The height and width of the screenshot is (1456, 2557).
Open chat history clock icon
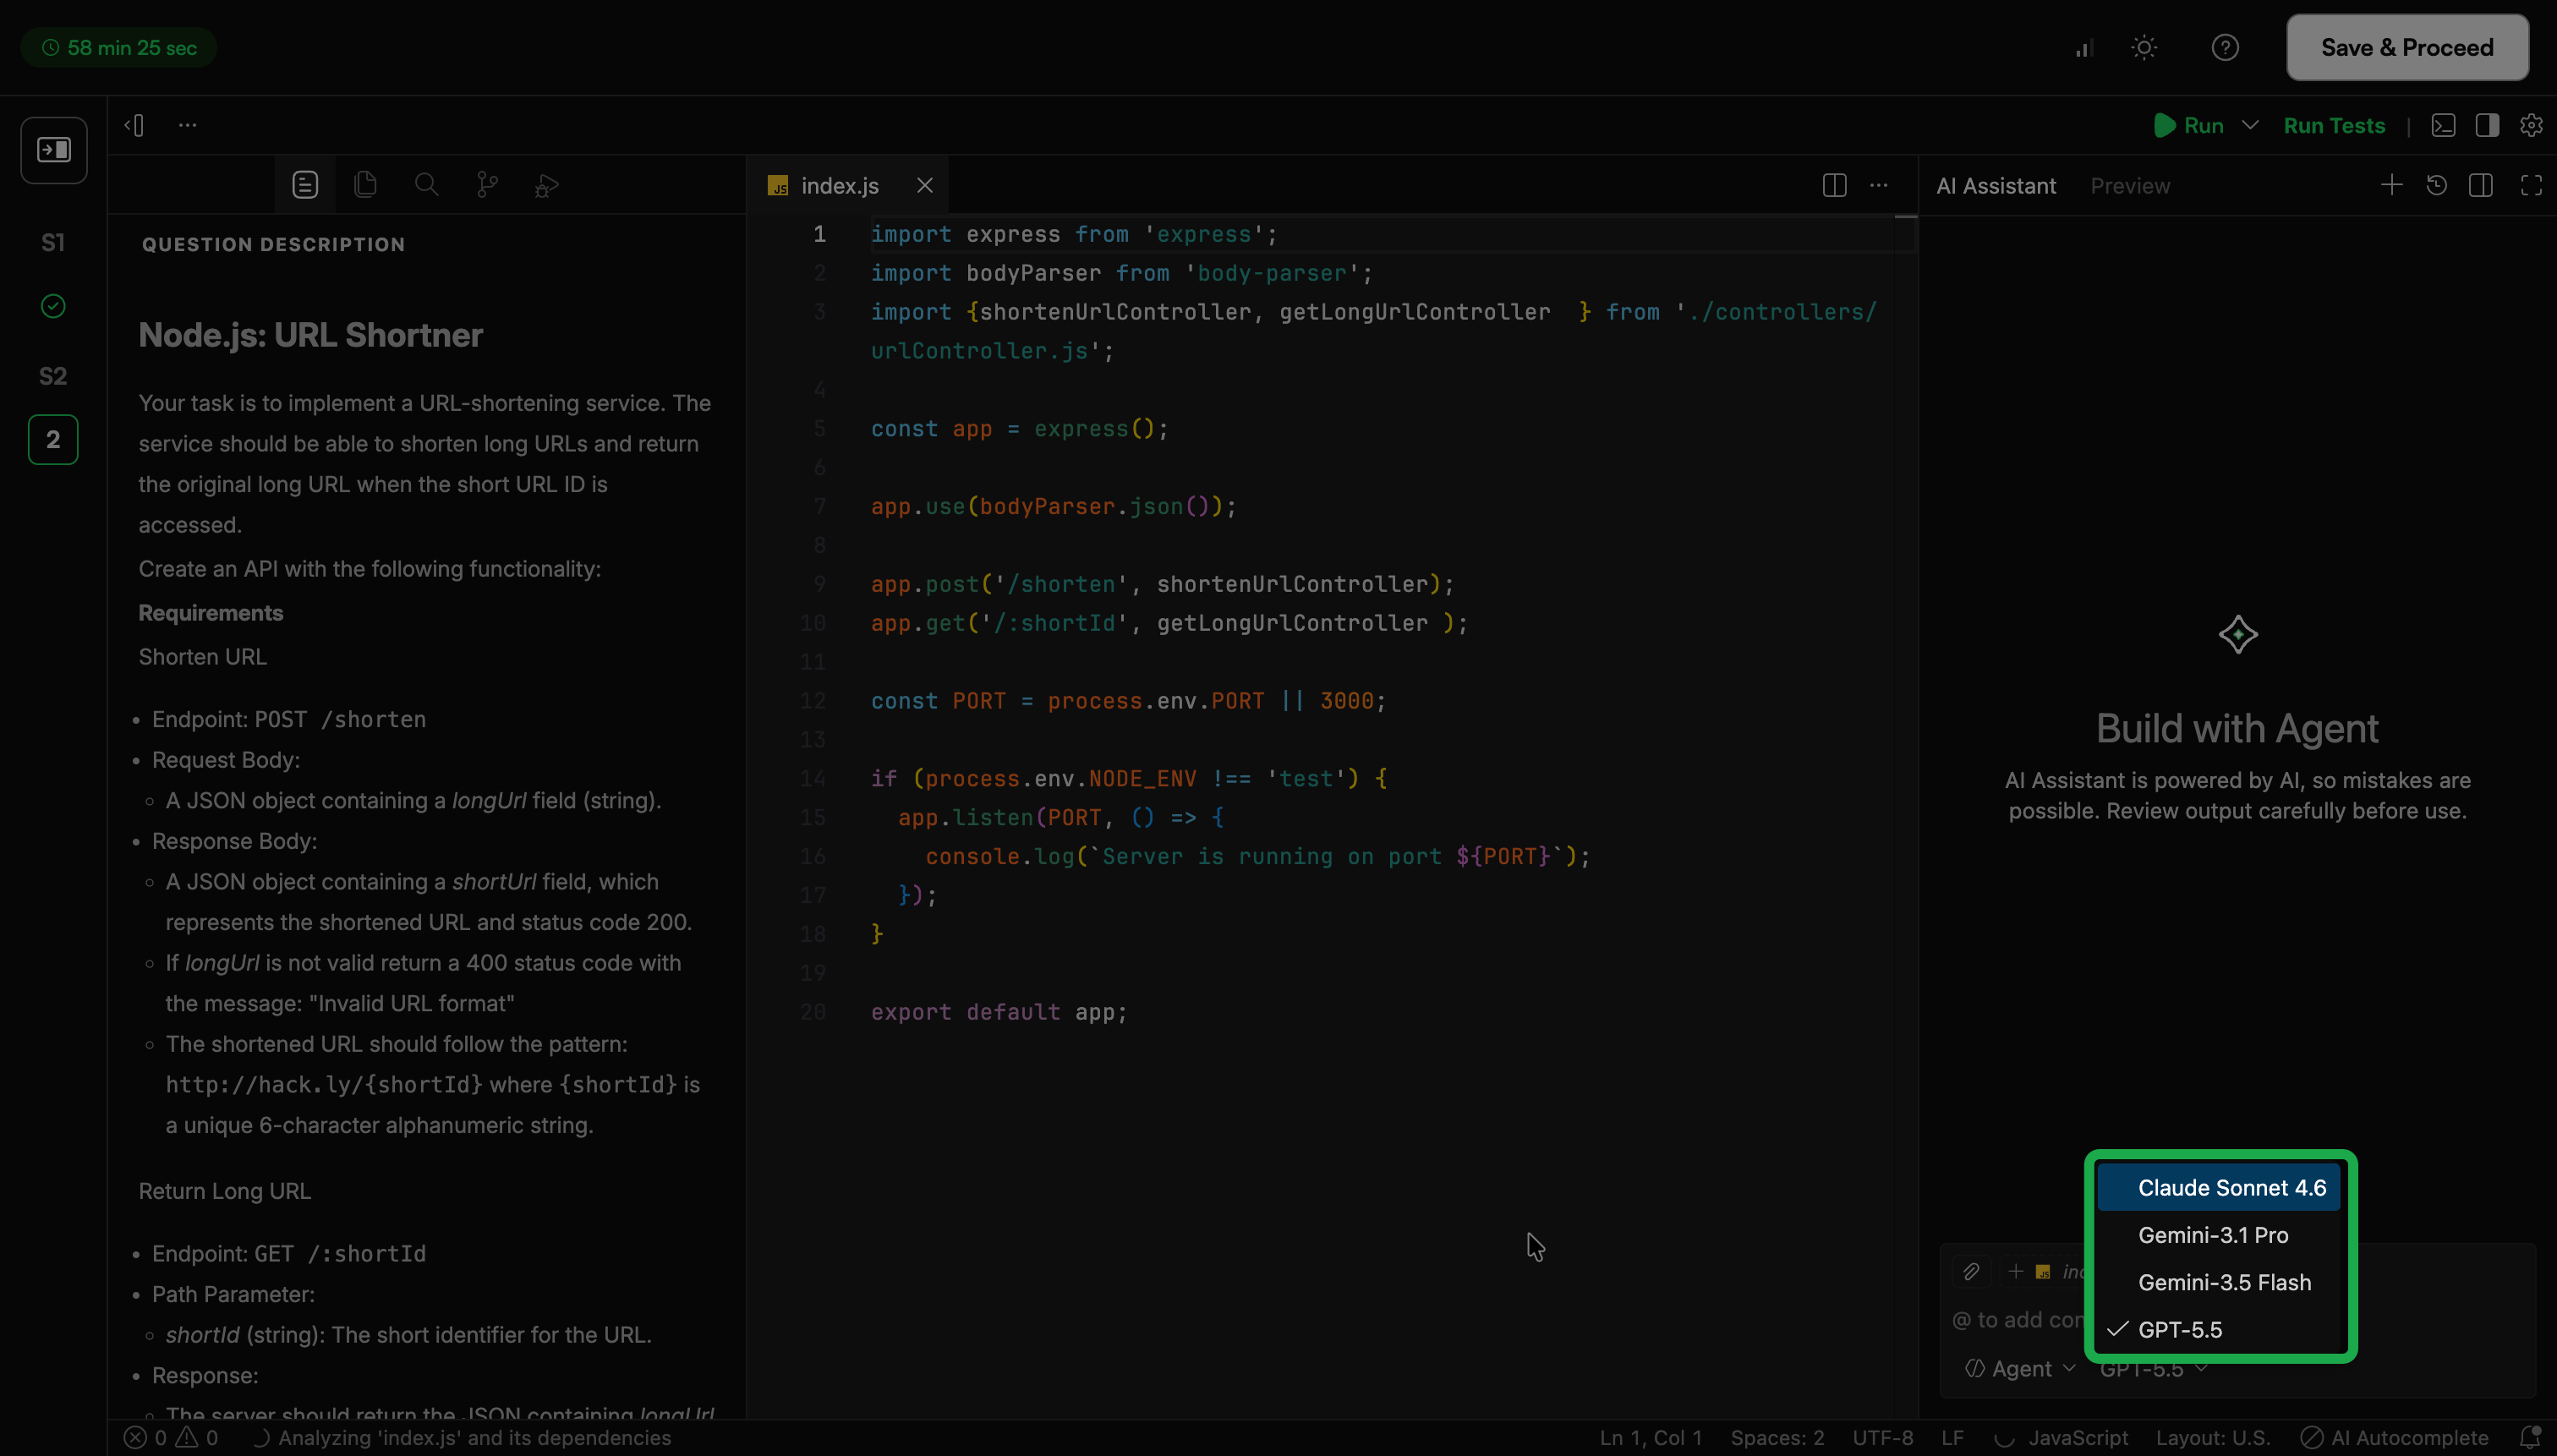[x=2436, y=185]
